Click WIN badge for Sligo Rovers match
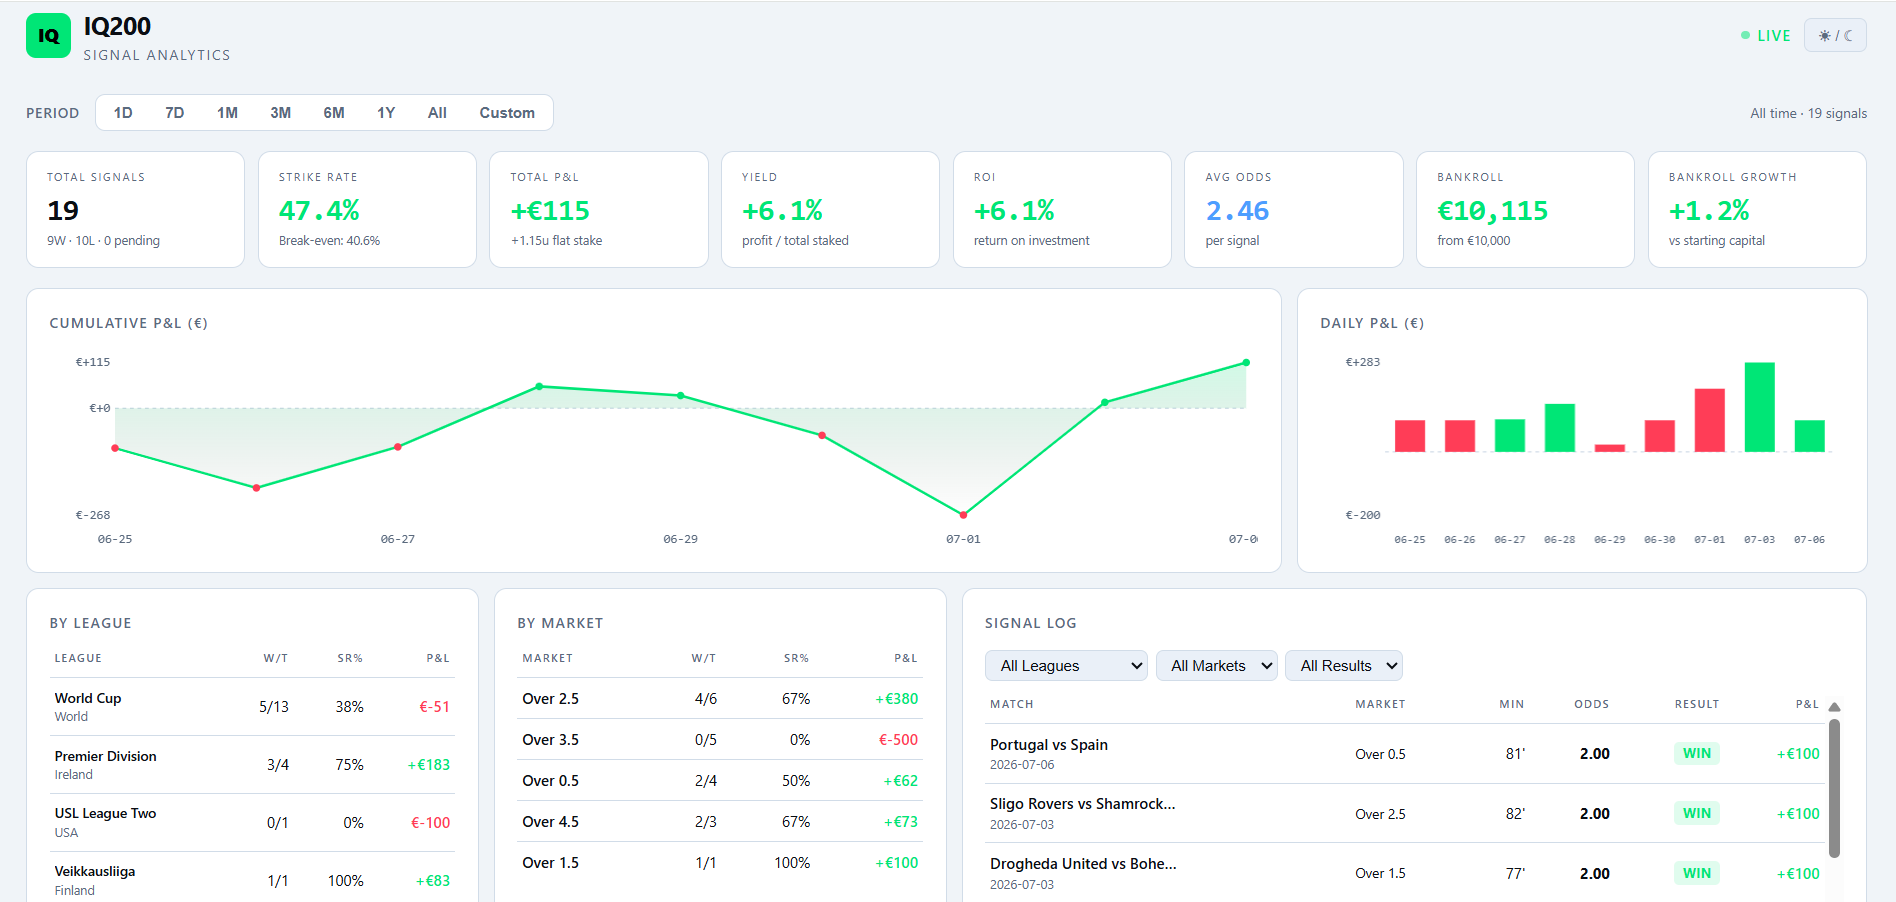Screen dimensions: 1896x902 point(1697,814)
